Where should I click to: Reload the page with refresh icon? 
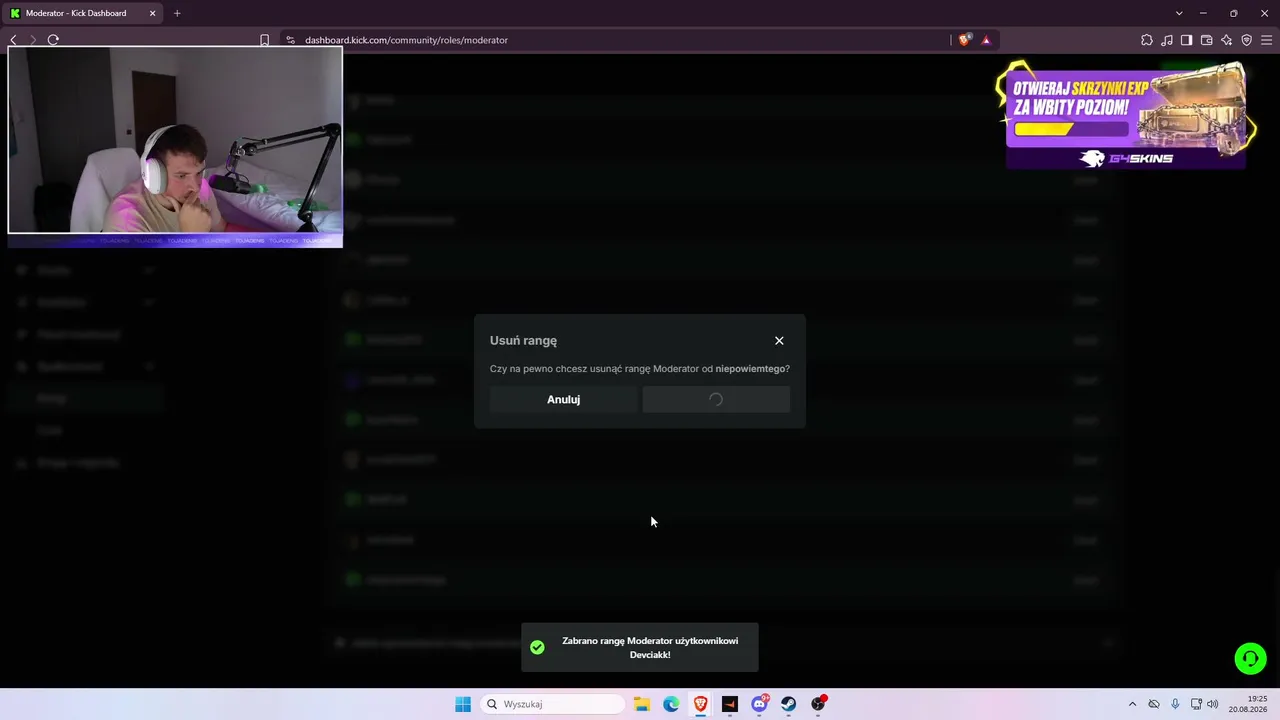click(53, 40)
